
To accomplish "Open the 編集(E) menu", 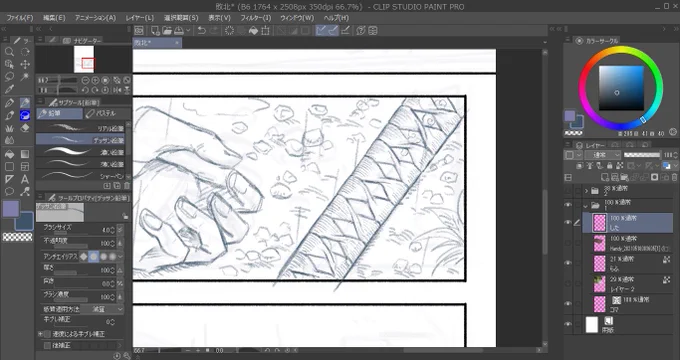I will coord(54,18).
